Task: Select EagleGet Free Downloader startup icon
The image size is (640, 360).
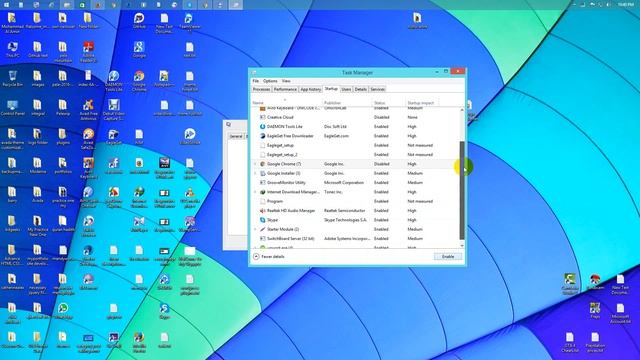Action: 262,136
